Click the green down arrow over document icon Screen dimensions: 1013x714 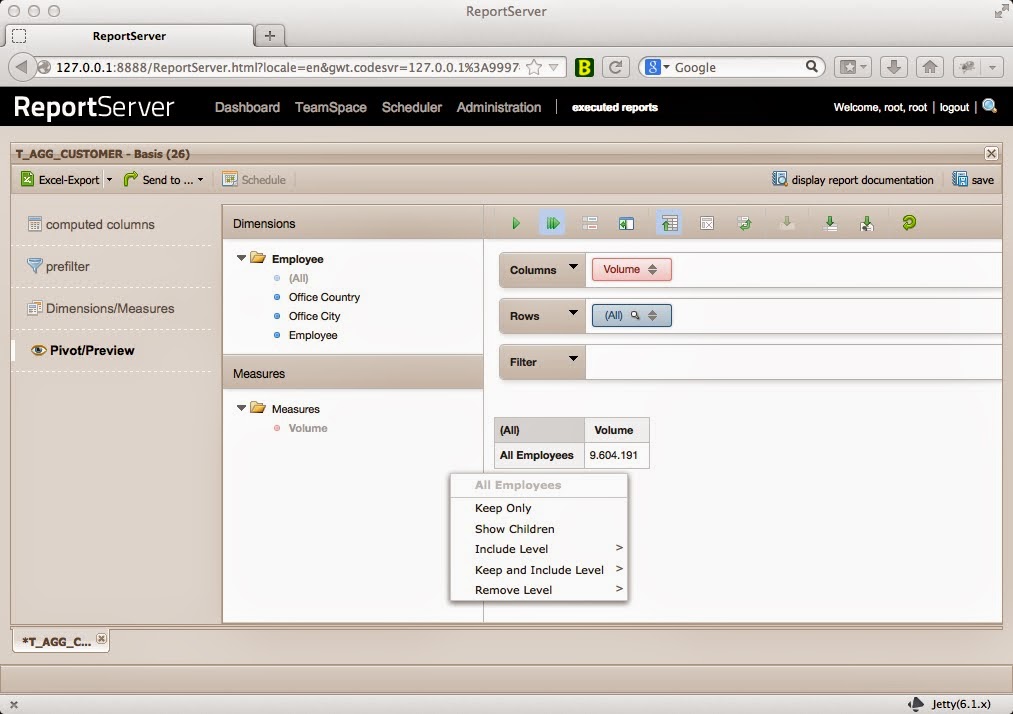pos(867,224)
